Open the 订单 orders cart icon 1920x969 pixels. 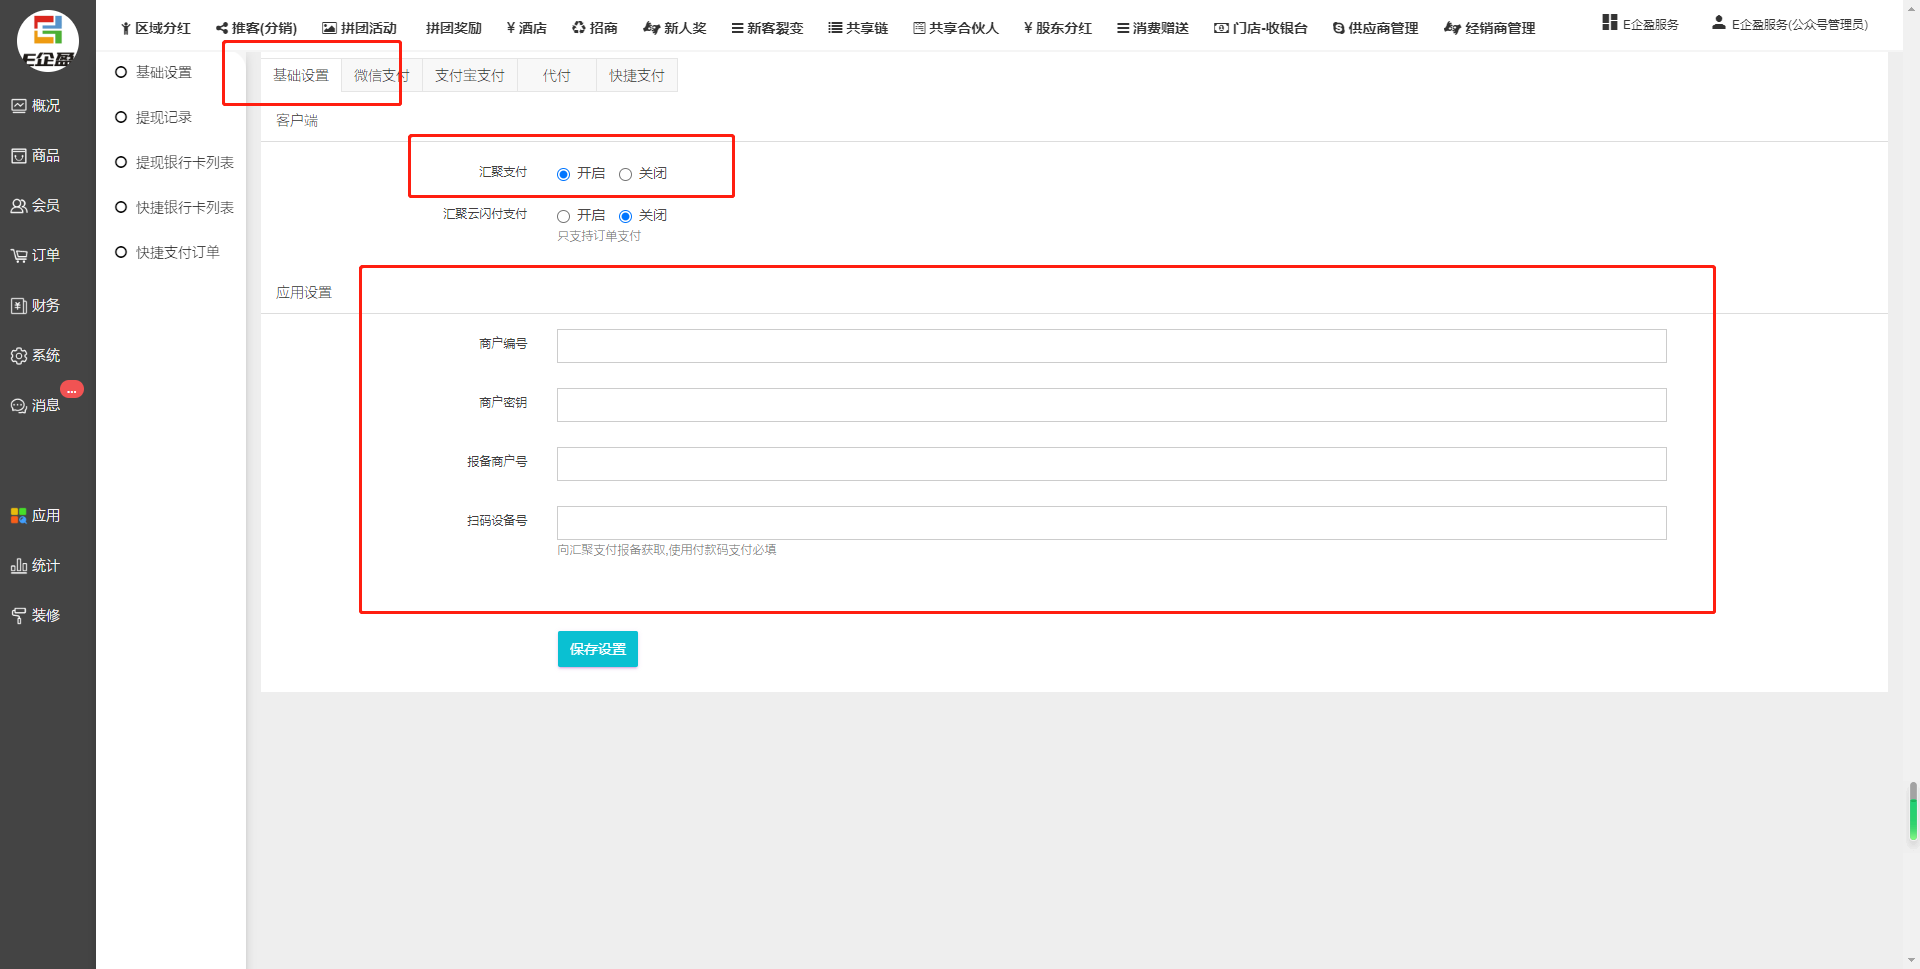[19, 256]
